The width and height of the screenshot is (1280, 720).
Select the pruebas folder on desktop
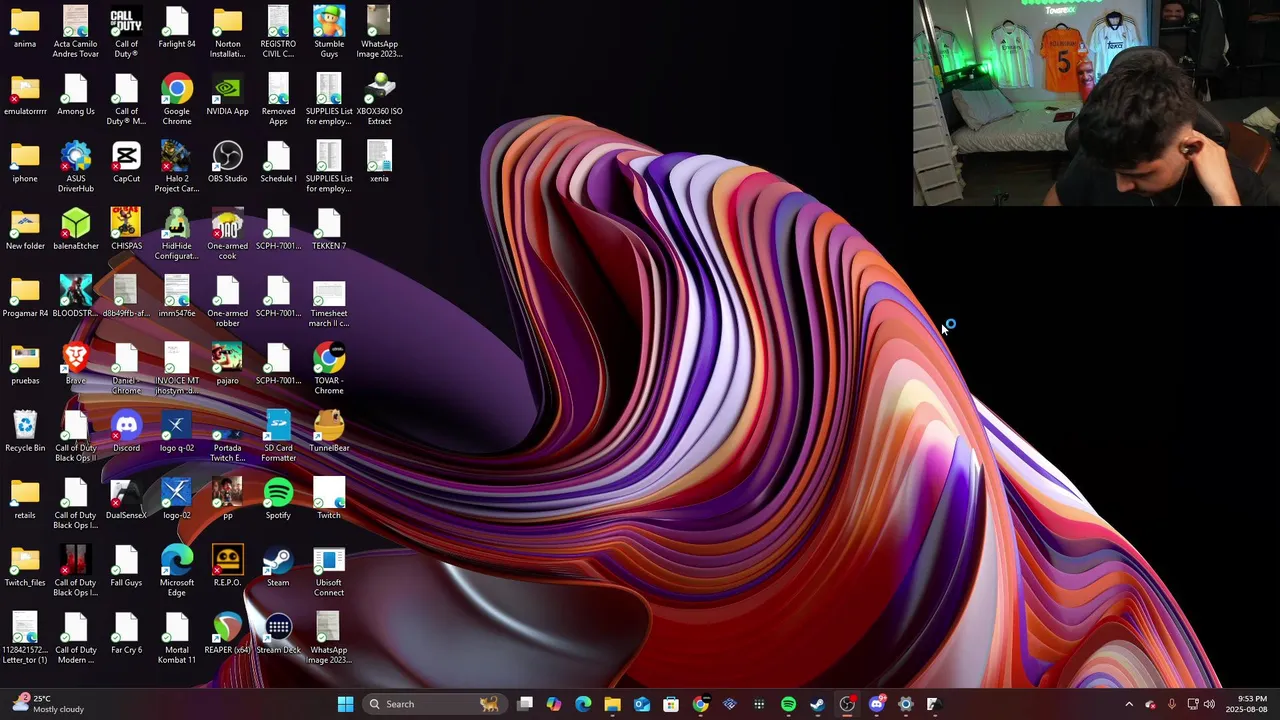tap(25, 364)
